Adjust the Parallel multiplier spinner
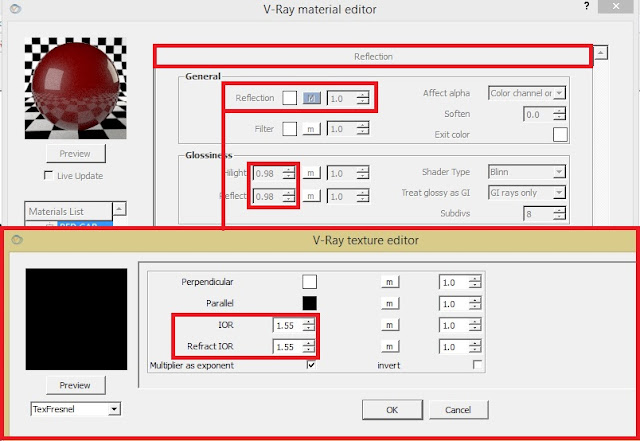 tap(475, 304)
